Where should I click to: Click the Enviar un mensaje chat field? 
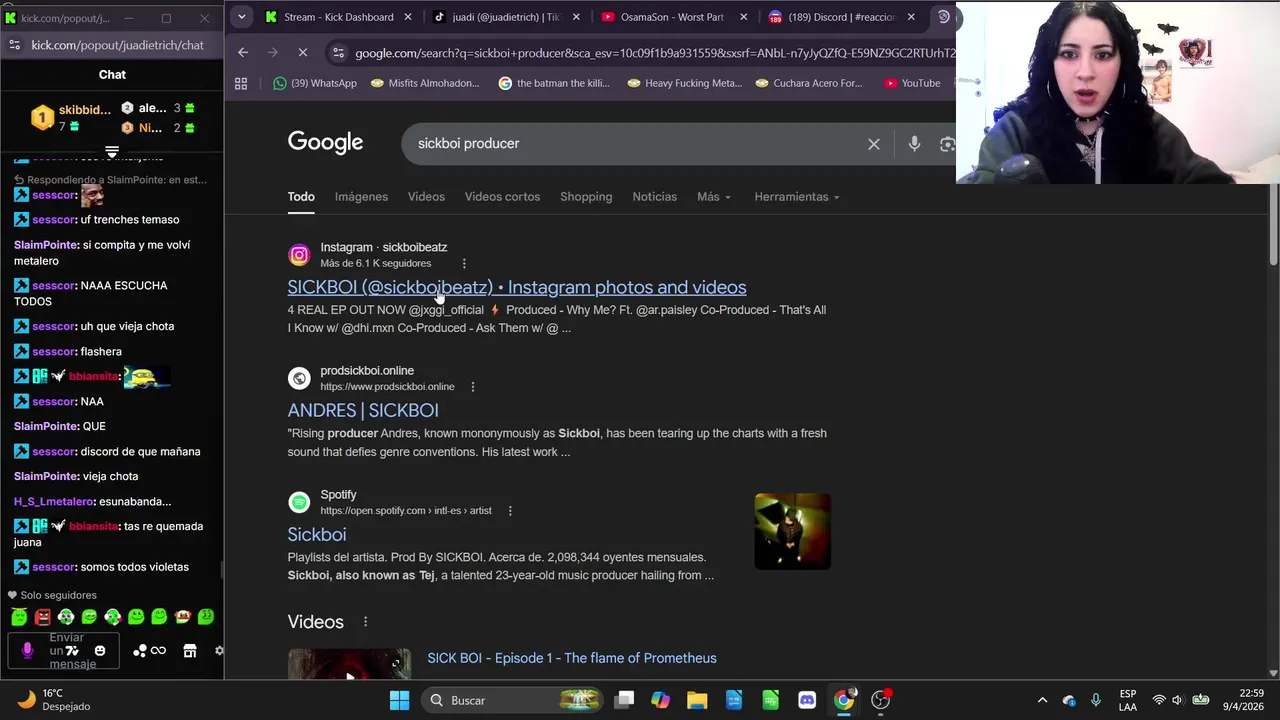66,651
